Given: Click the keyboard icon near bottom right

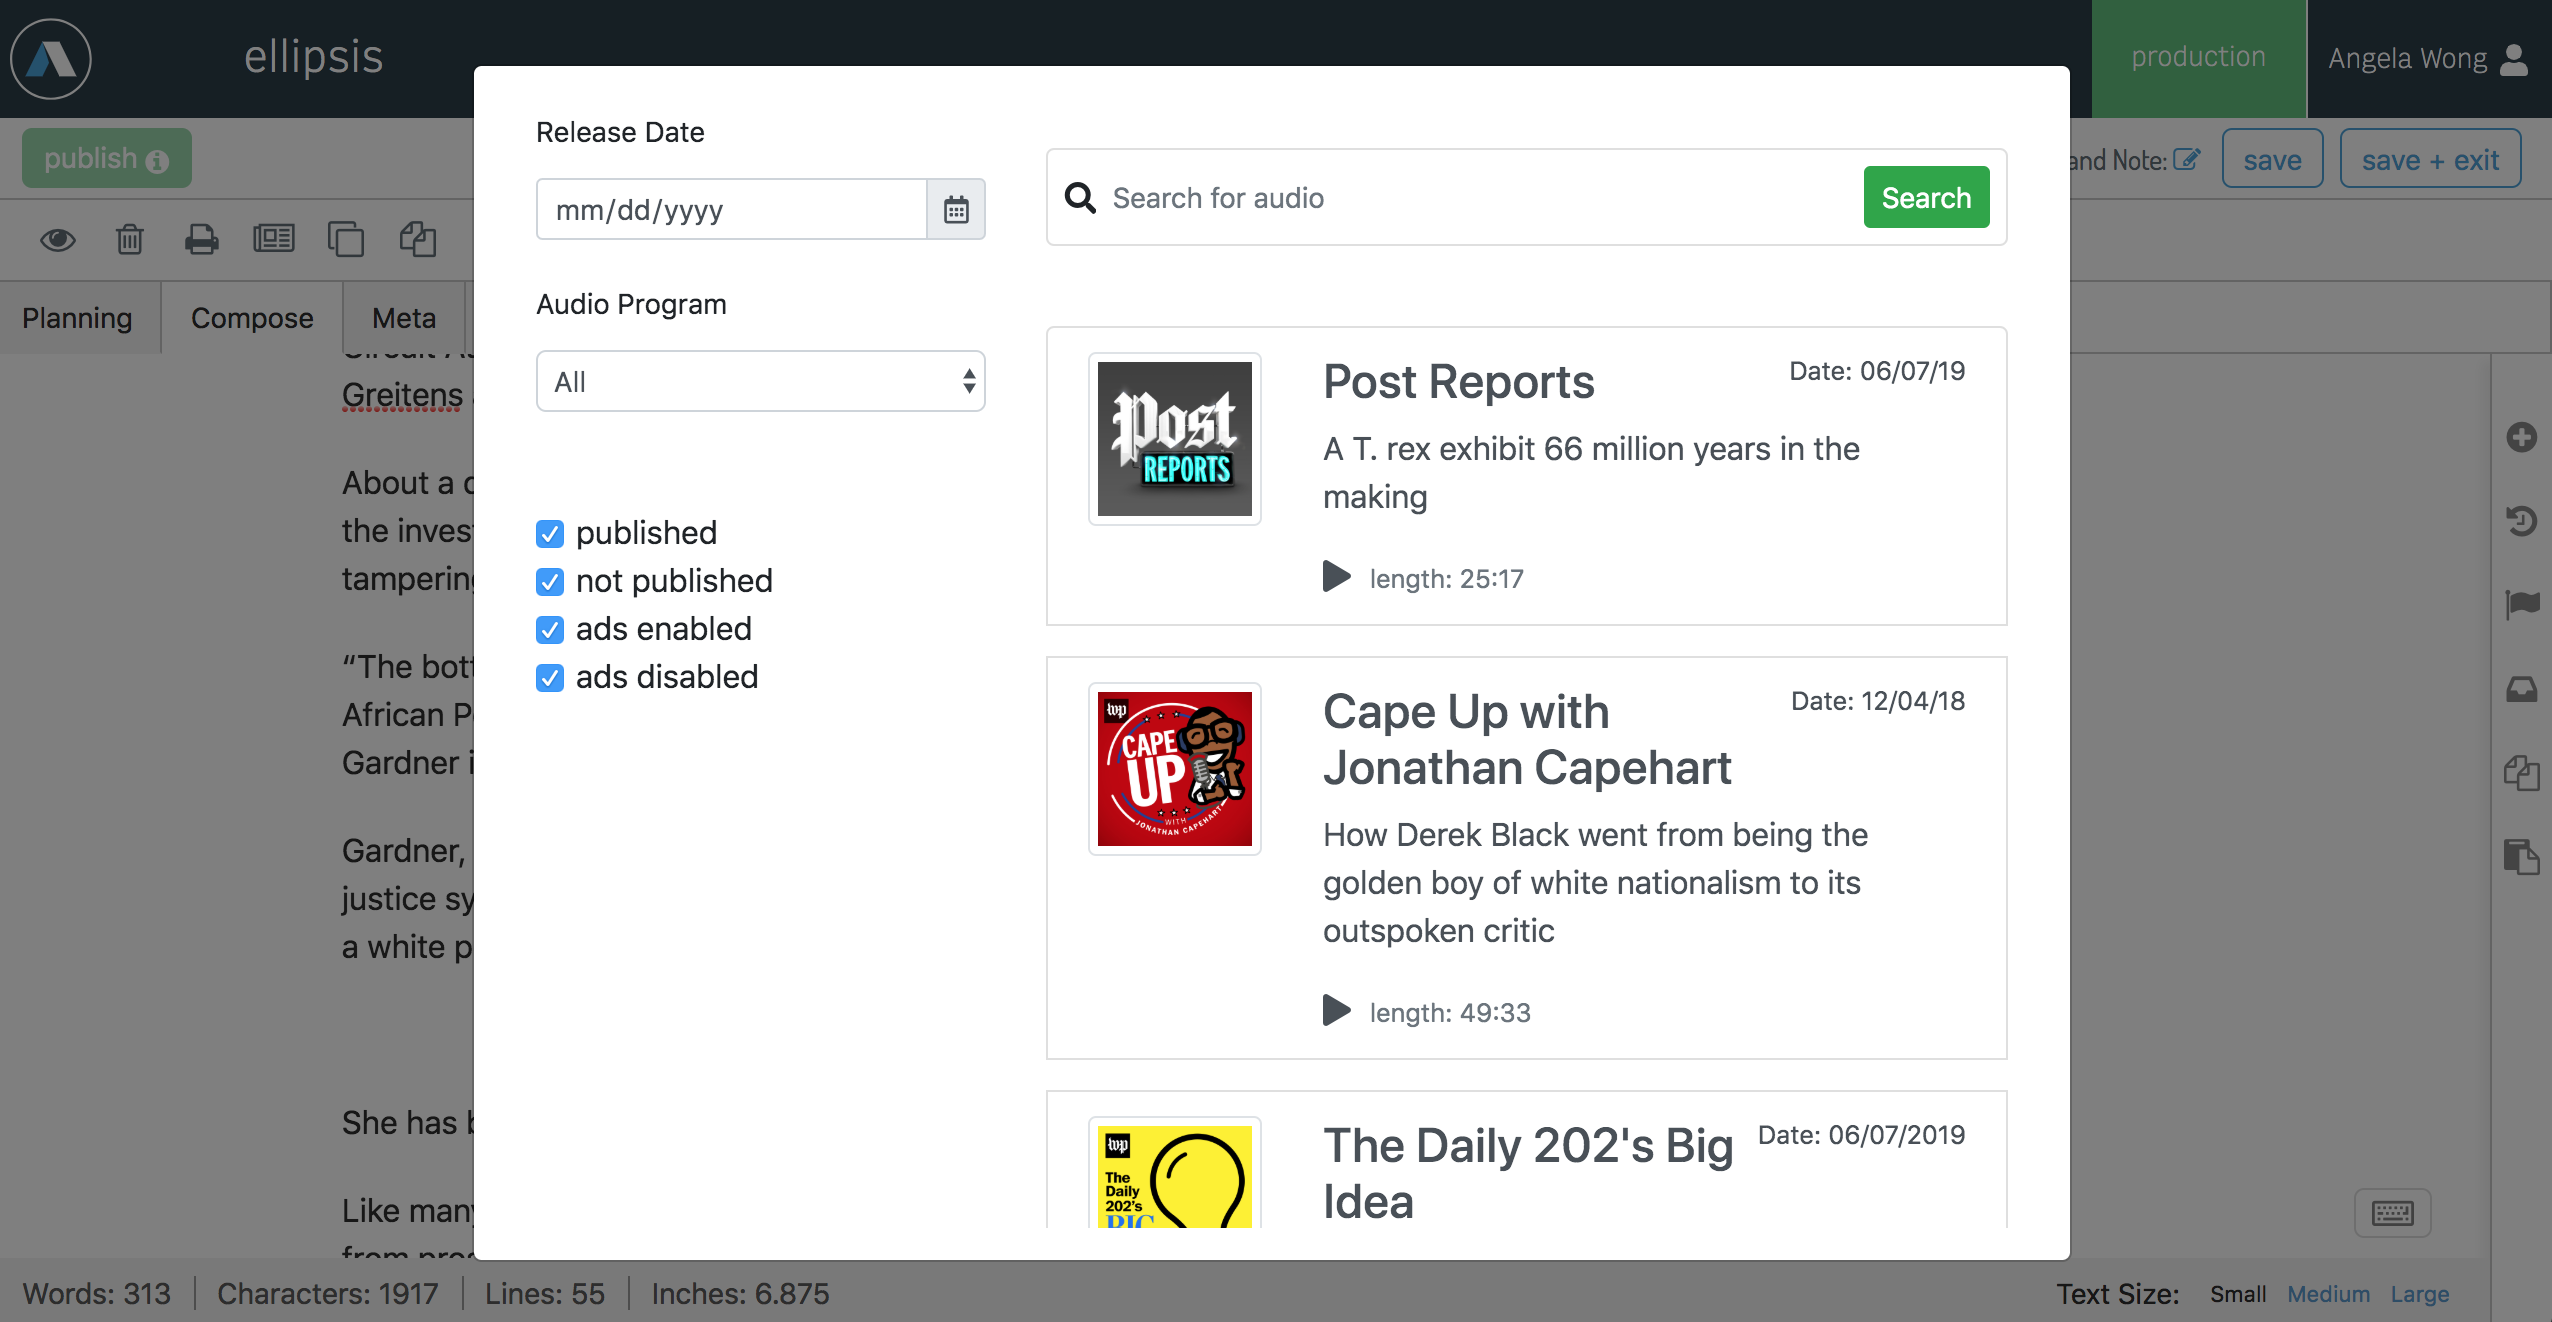Looking at the screenshot, I should click(x=2393, y=1213).
